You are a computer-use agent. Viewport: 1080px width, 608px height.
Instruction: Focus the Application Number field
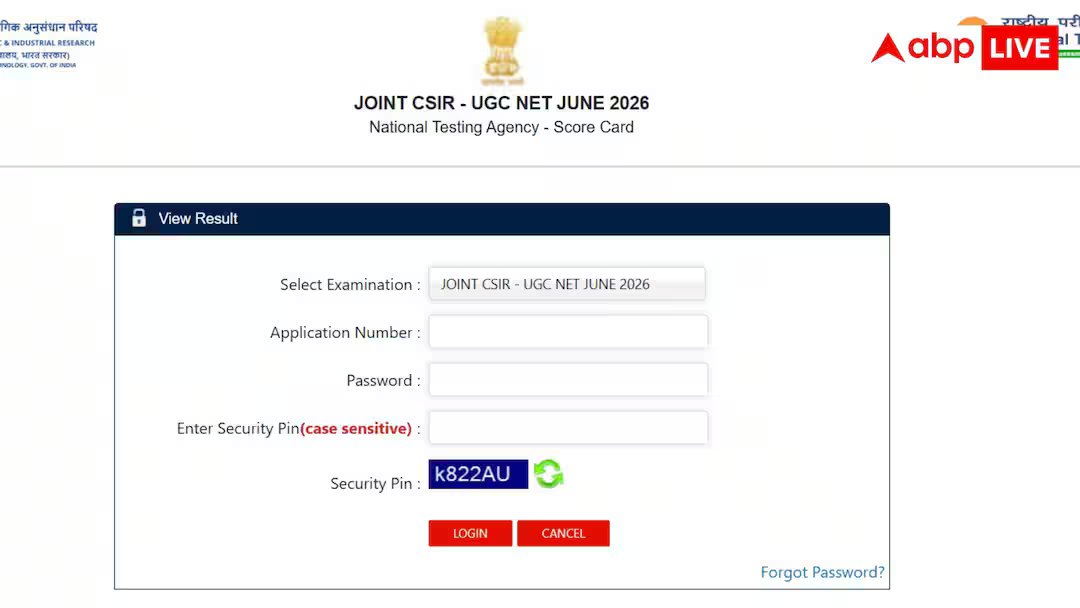[x=568, y=332]
